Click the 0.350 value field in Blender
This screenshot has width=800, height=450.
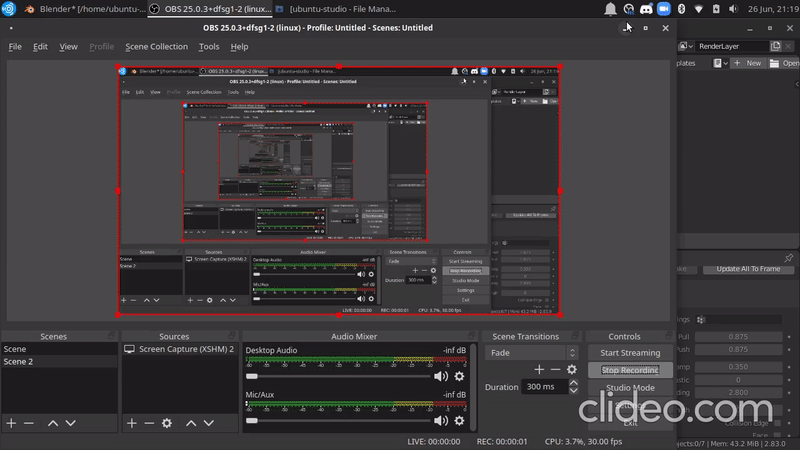pyautogui.click(x=738, y=366)
